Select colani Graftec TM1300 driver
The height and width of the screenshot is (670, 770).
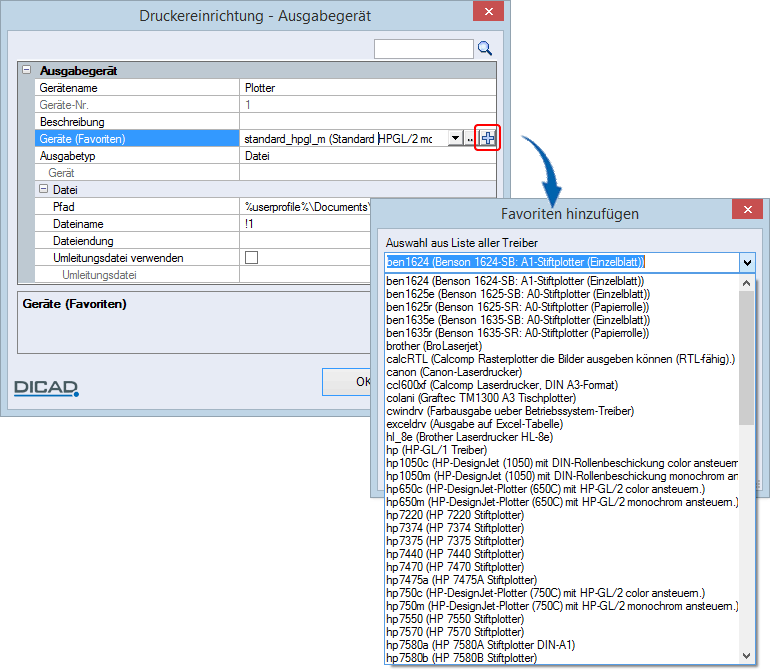click(562, 398)
